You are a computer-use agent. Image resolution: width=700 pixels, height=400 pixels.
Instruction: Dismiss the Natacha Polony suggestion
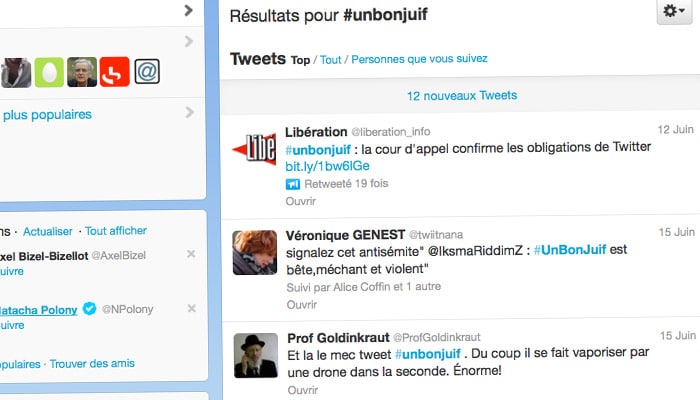pyautogui.click(x=192, y=308)
